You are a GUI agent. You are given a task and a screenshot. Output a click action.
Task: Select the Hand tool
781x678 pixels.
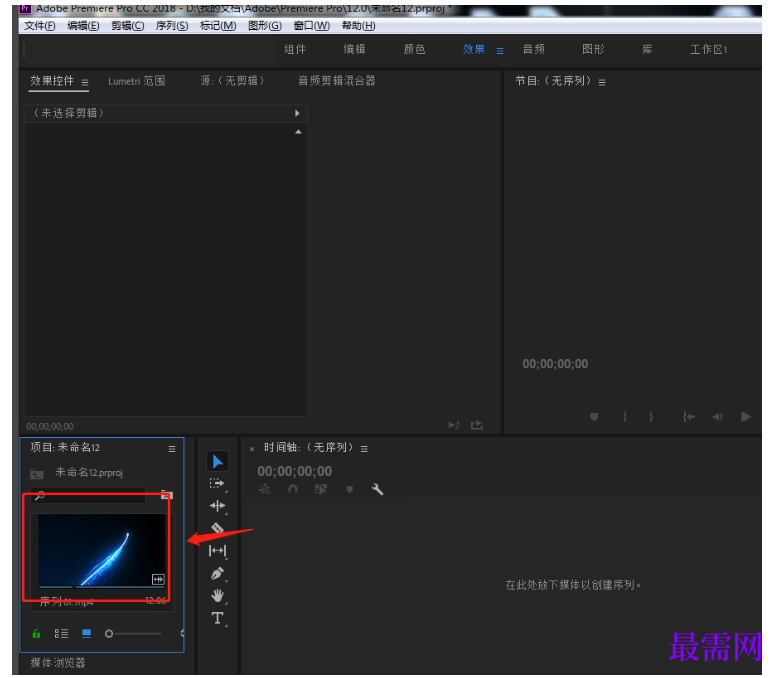(x=218, y=595)
